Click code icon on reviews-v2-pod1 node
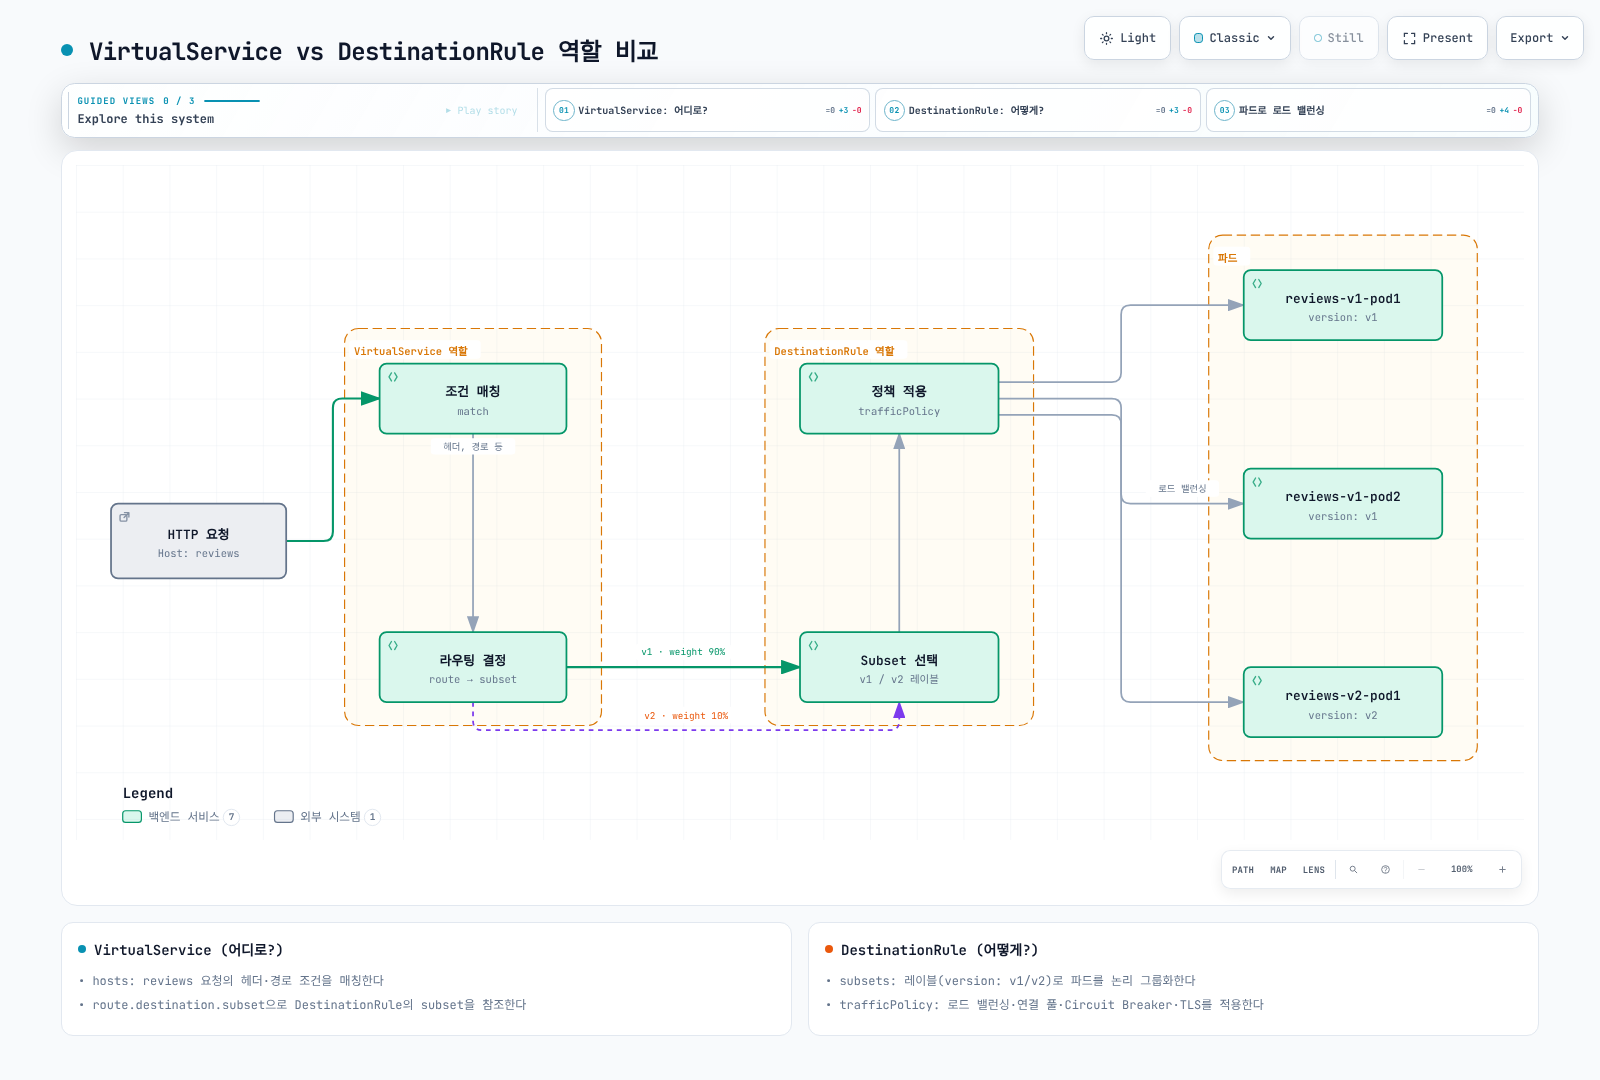This screenshot has width=1600, height=1080. point(1257,680)
